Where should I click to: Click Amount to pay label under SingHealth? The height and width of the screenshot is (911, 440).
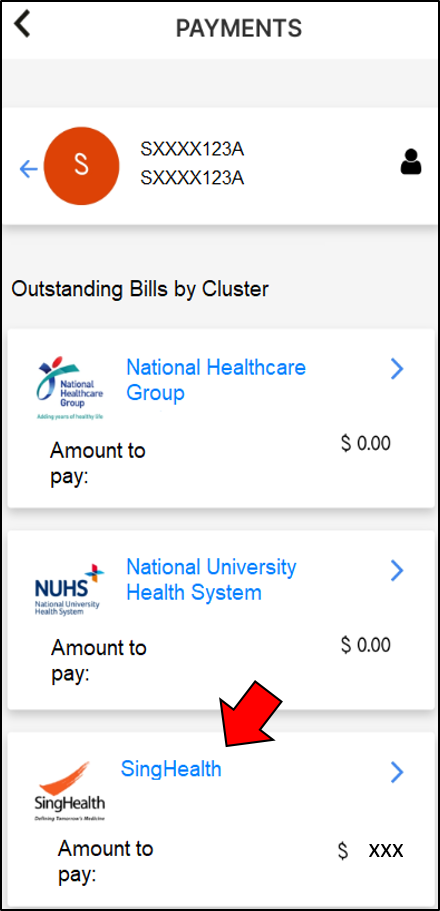coord(105,862)
